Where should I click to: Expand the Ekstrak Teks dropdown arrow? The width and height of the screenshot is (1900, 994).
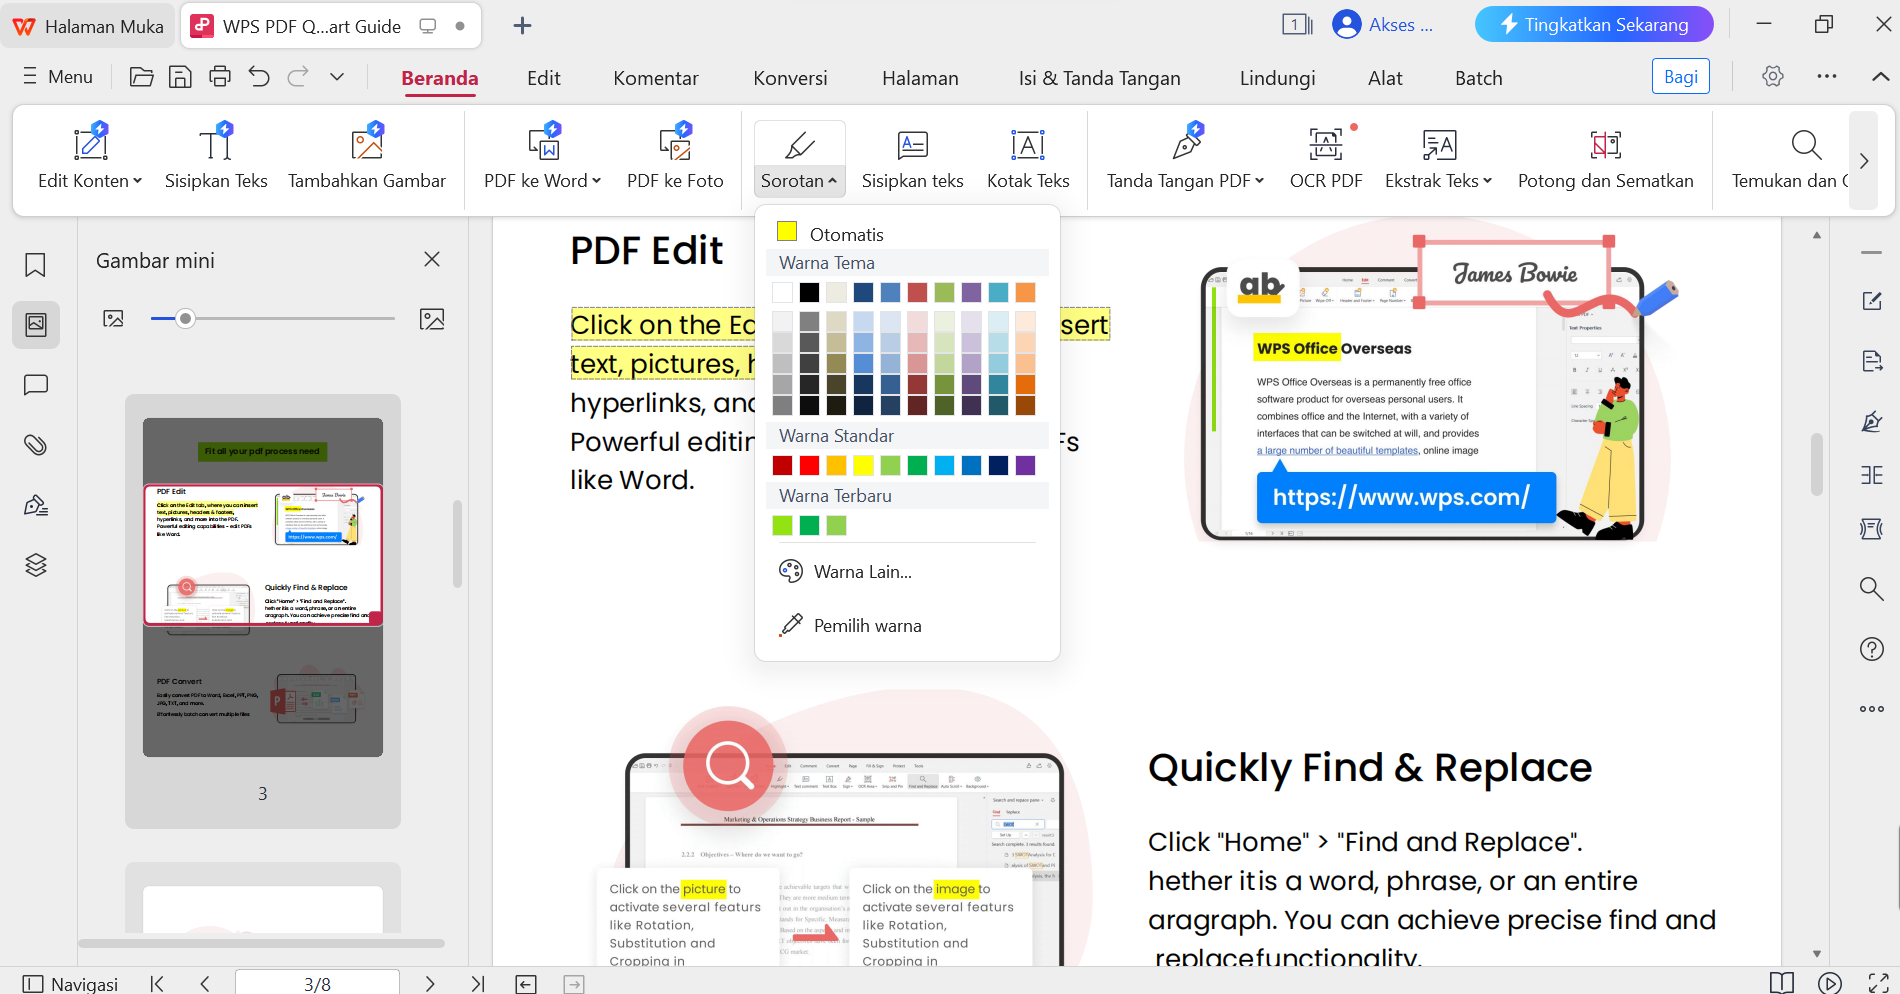pyautogui.click(x=1486, y=181)
